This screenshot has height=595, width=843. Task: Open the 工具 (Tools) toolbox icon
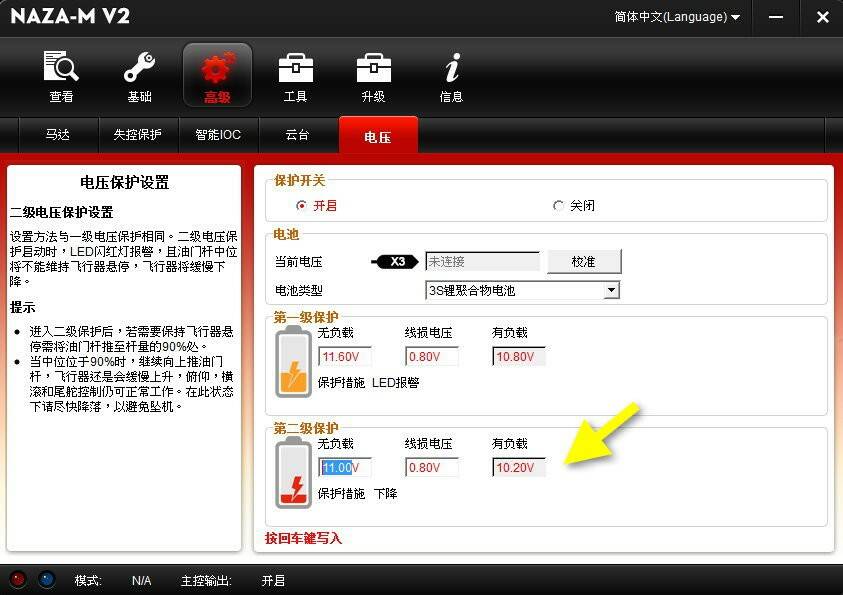[x=295, y=75]
